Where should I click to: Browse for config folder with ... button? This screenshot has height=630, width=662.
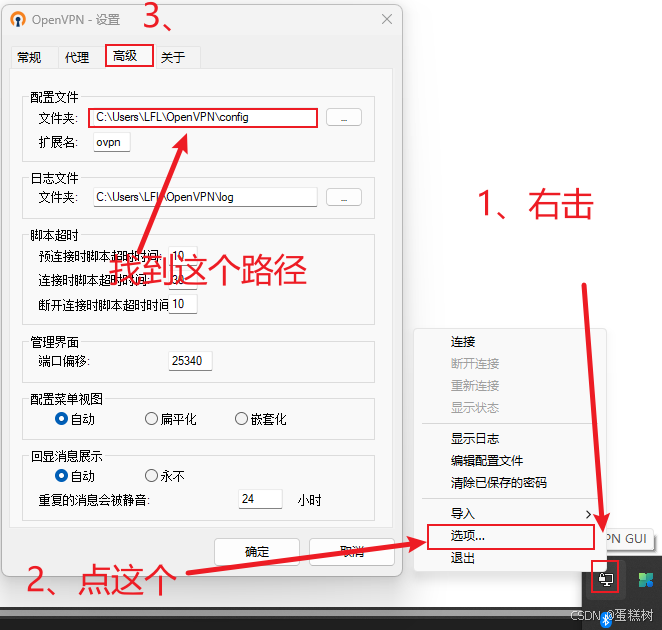344,117
